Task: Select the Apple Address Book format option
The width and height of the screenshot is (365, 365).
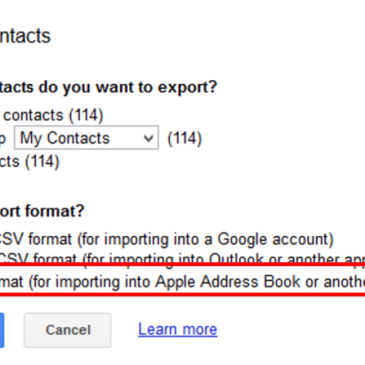Action: click(x=182, y=282)
